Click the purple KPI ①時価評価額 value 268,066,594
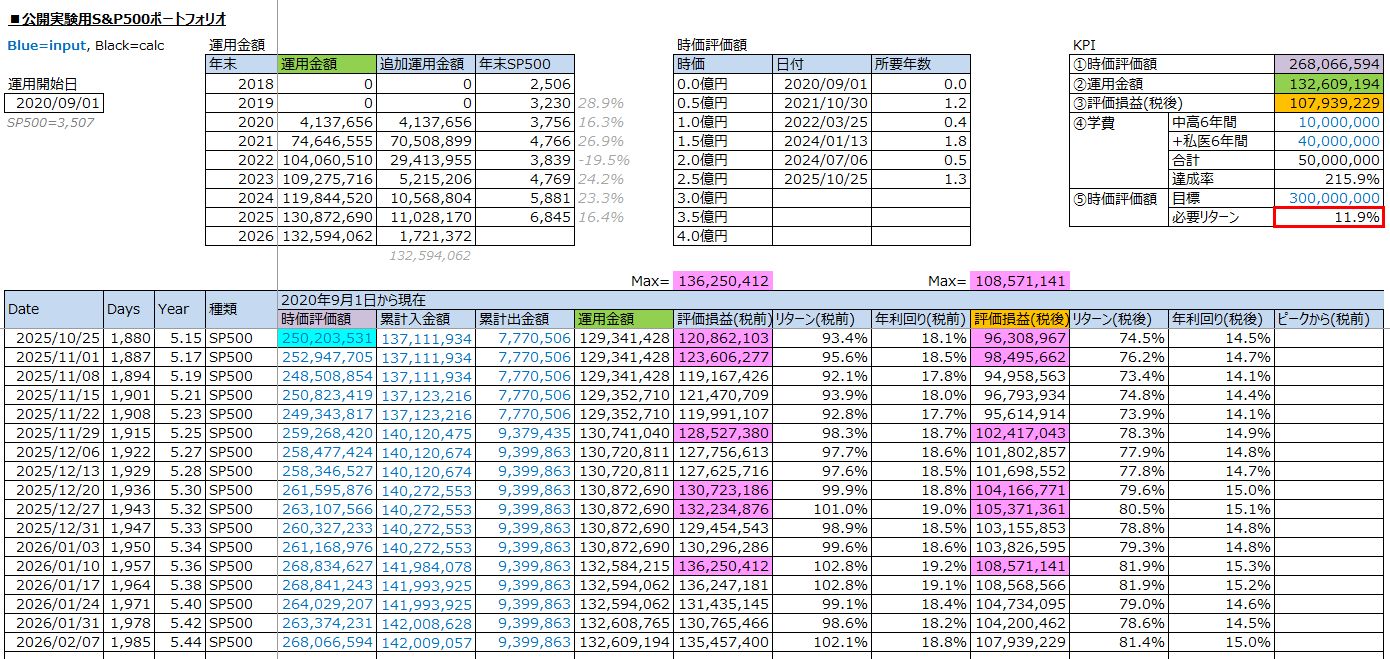Screen dimensions: 1390x659 (x=1329, y=65)
